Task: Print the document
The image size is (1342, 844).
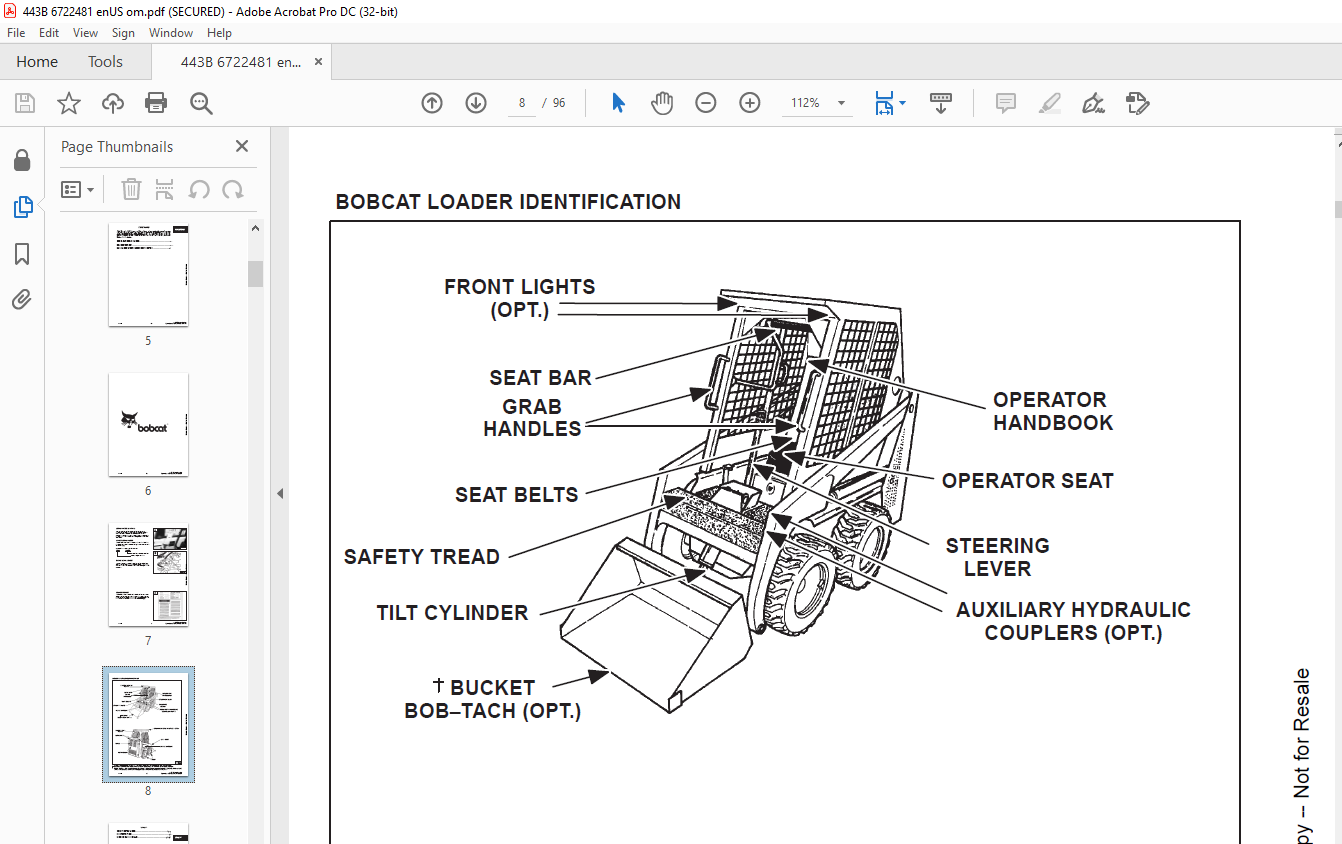Action: pyautogui.click(x=156, y=103)
